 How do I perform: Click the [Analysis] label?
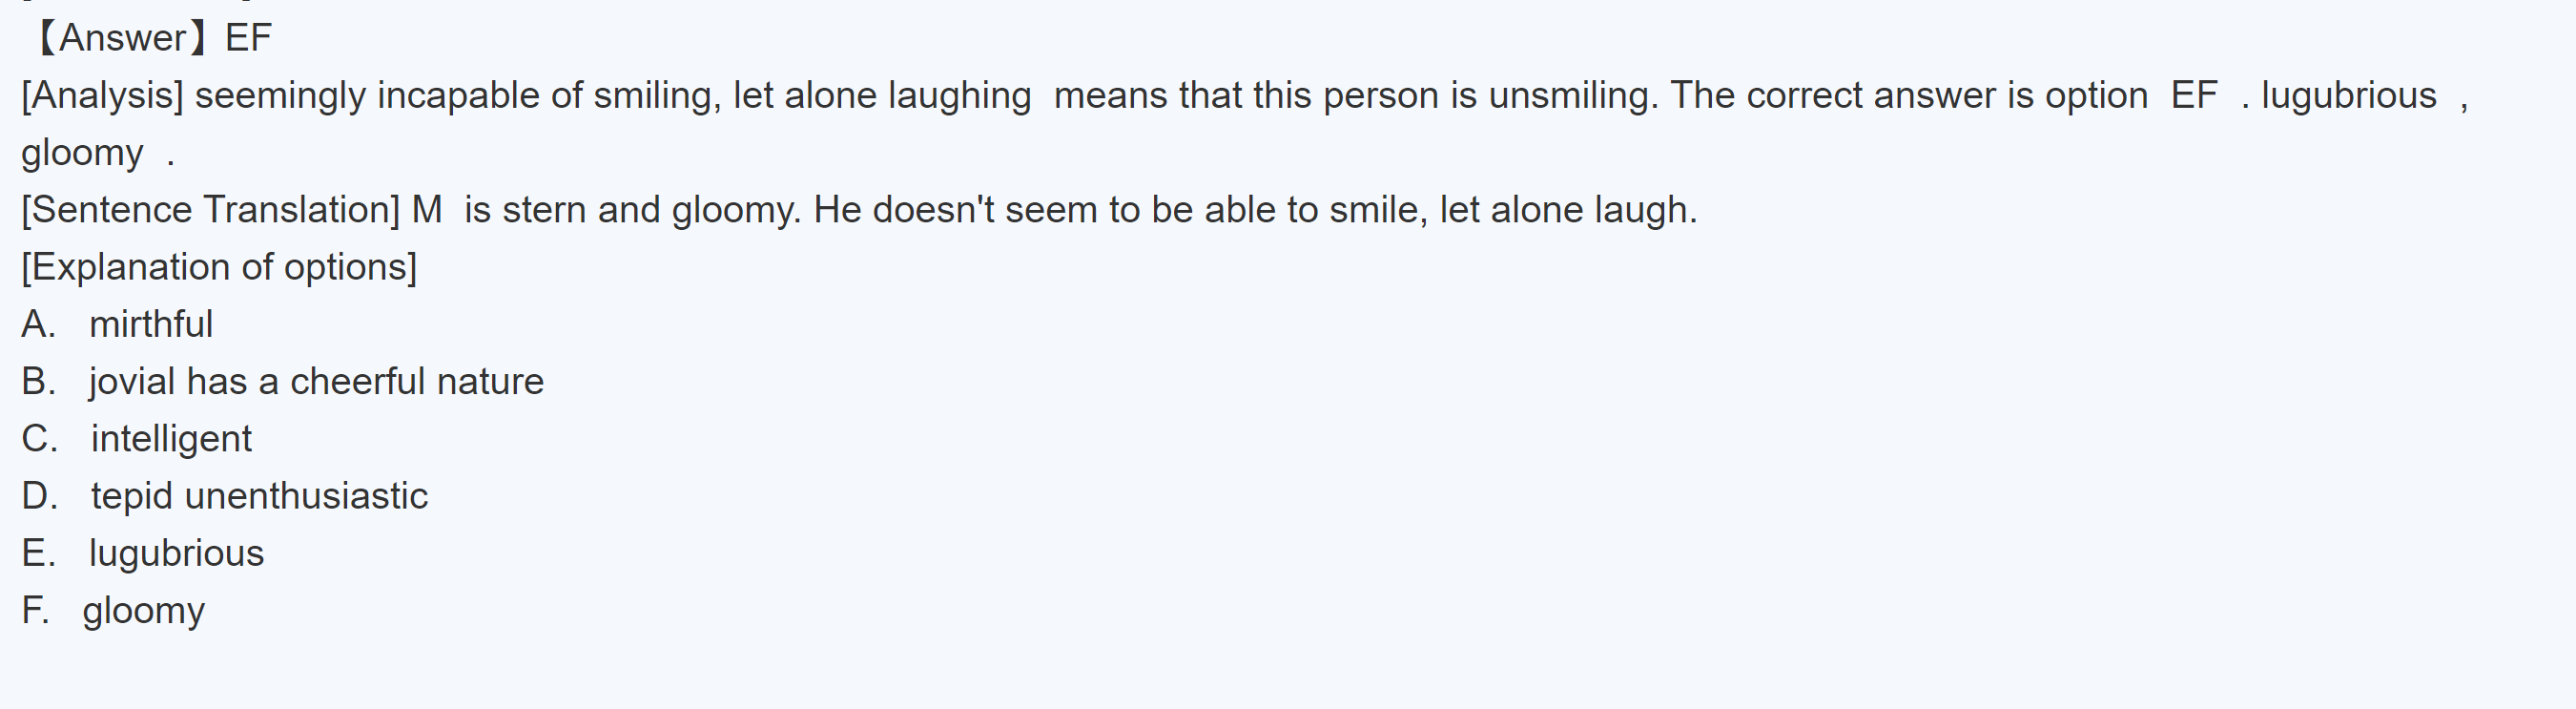point(102,96)
